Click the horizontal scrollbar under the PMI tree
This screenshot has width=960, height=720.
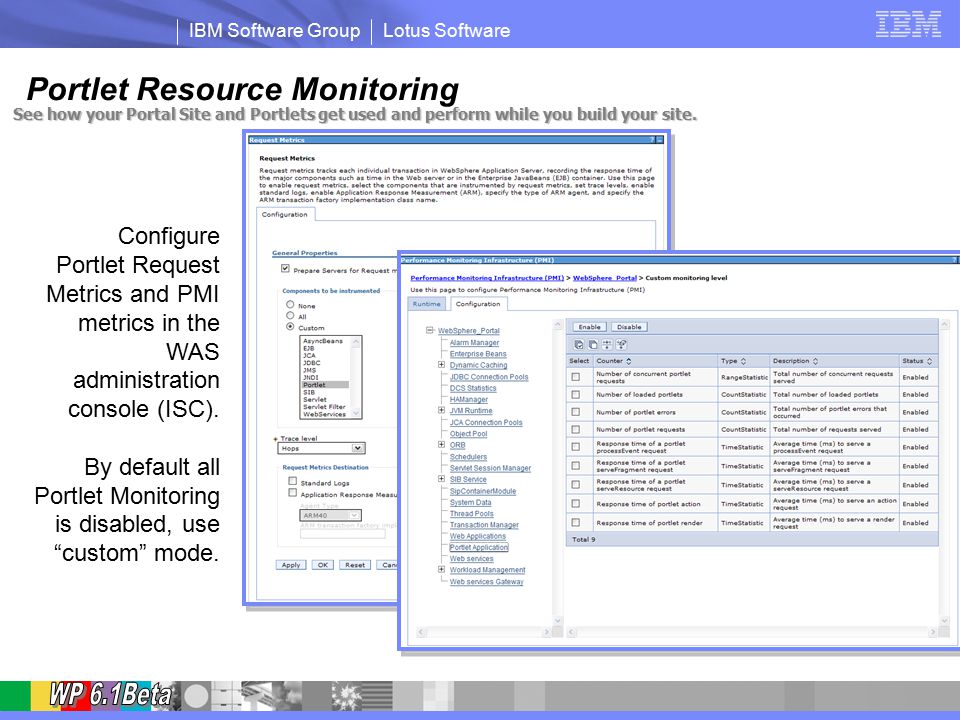[x=484, y=631]
